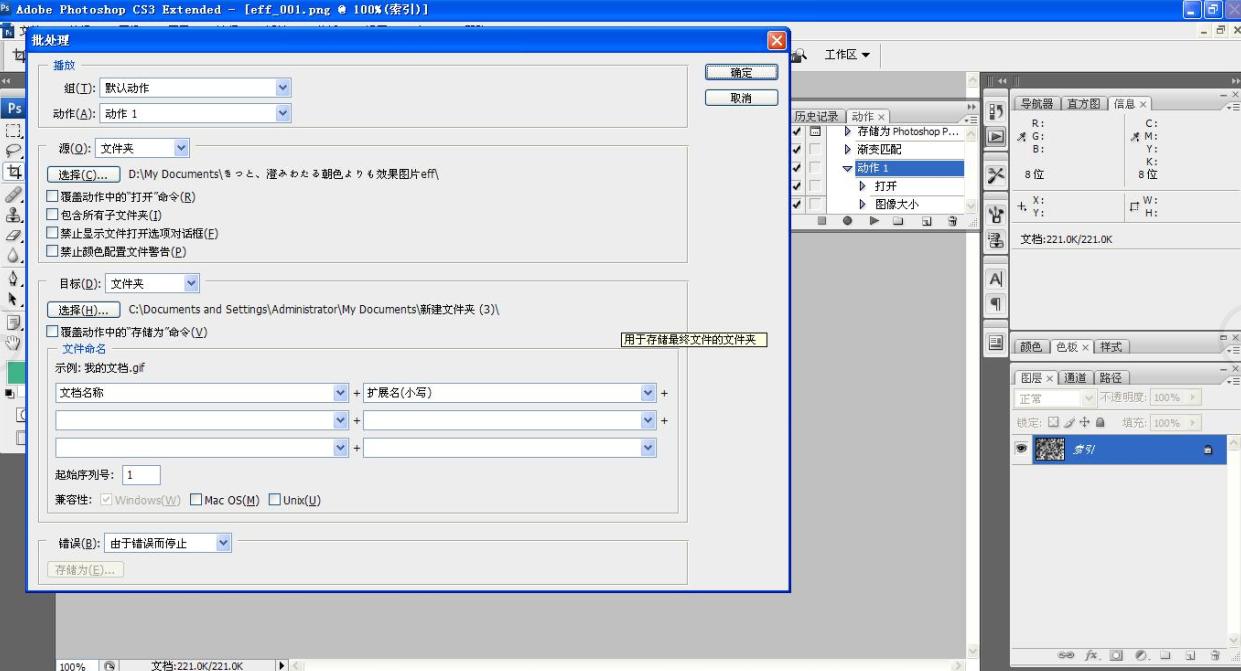Open the Paragraph panel dock icon
Viewport: 1241px width, 671px height.
(996, 304)
